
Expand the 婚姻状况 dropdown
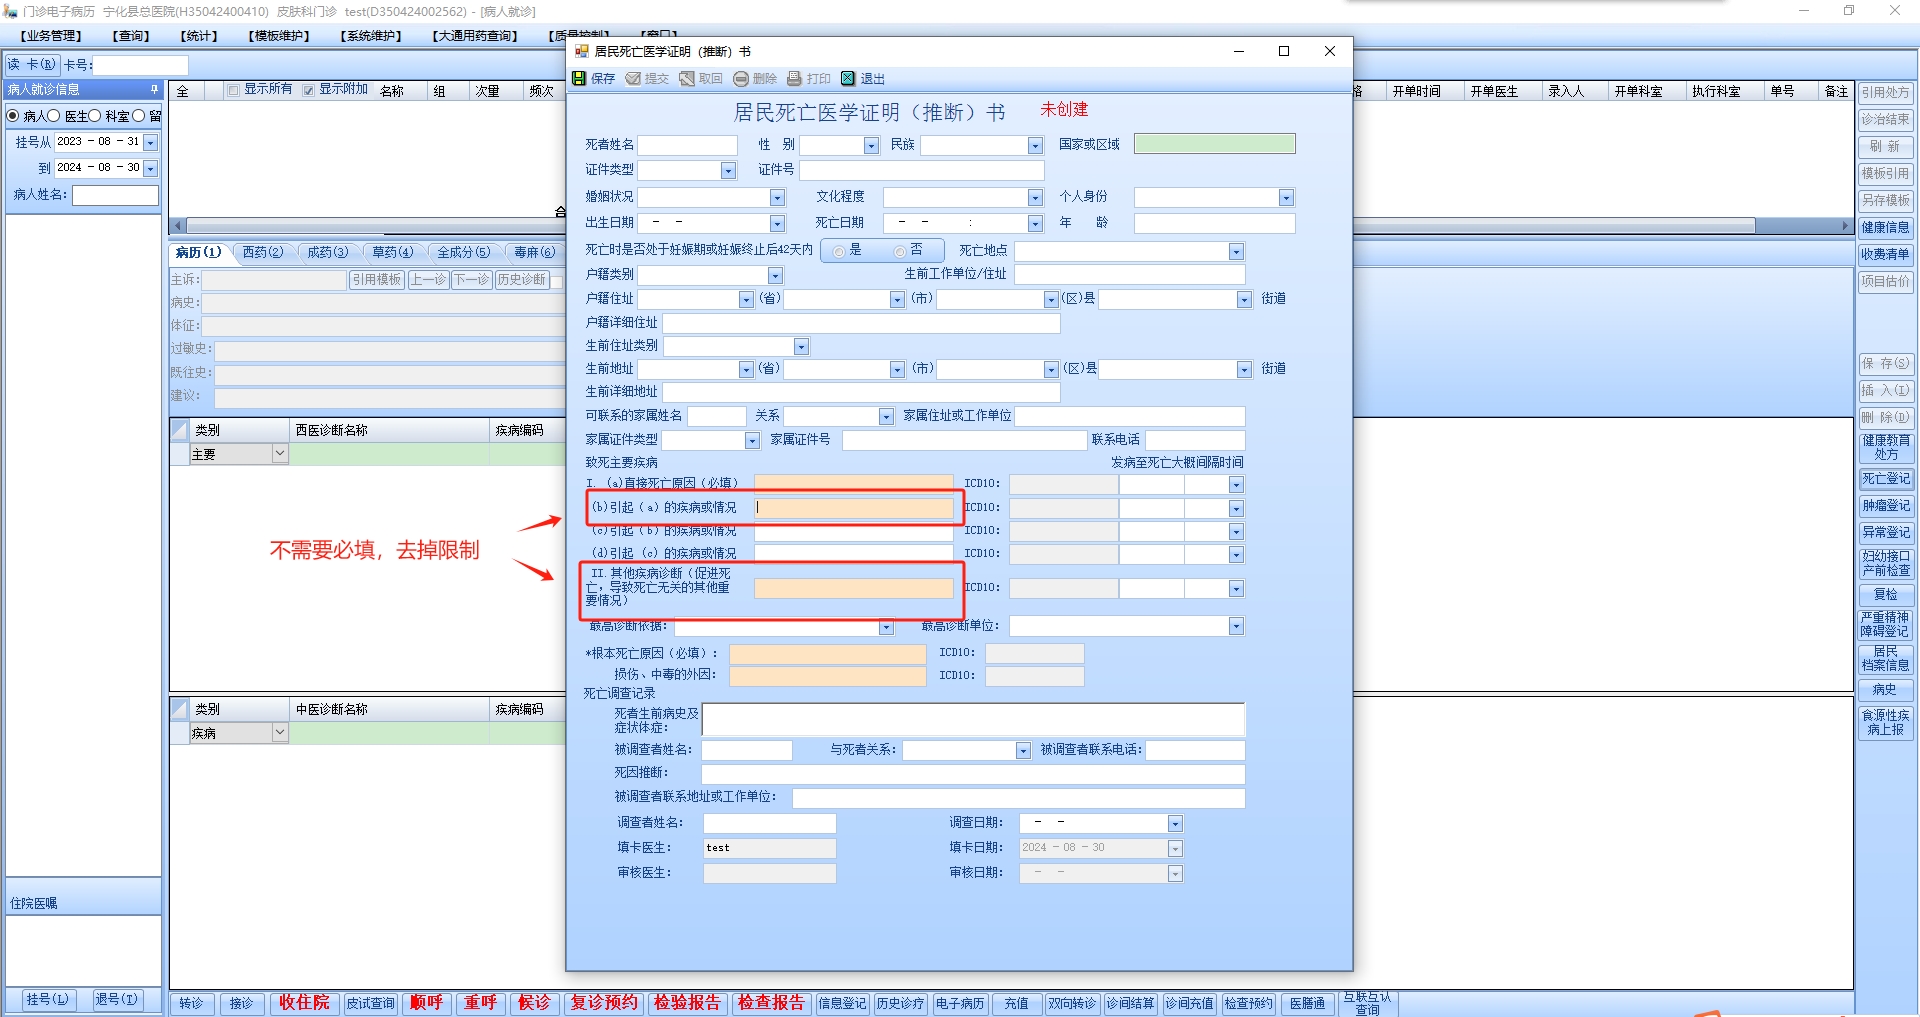778,198
